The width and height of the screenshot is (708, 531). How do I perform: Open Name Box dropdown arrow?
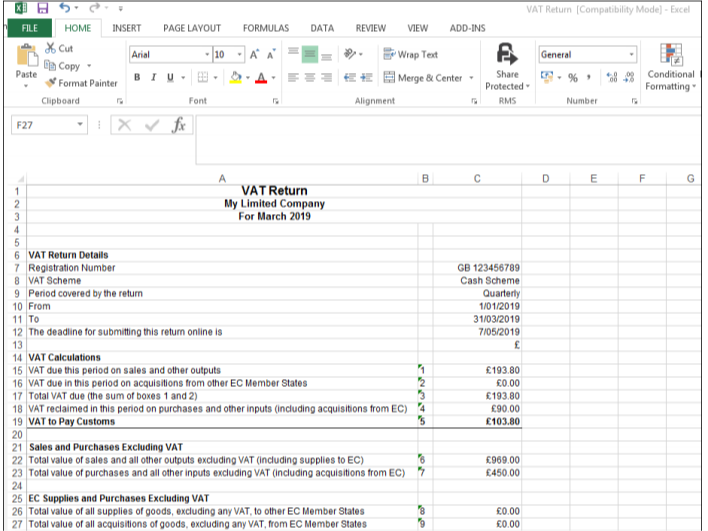80,125
